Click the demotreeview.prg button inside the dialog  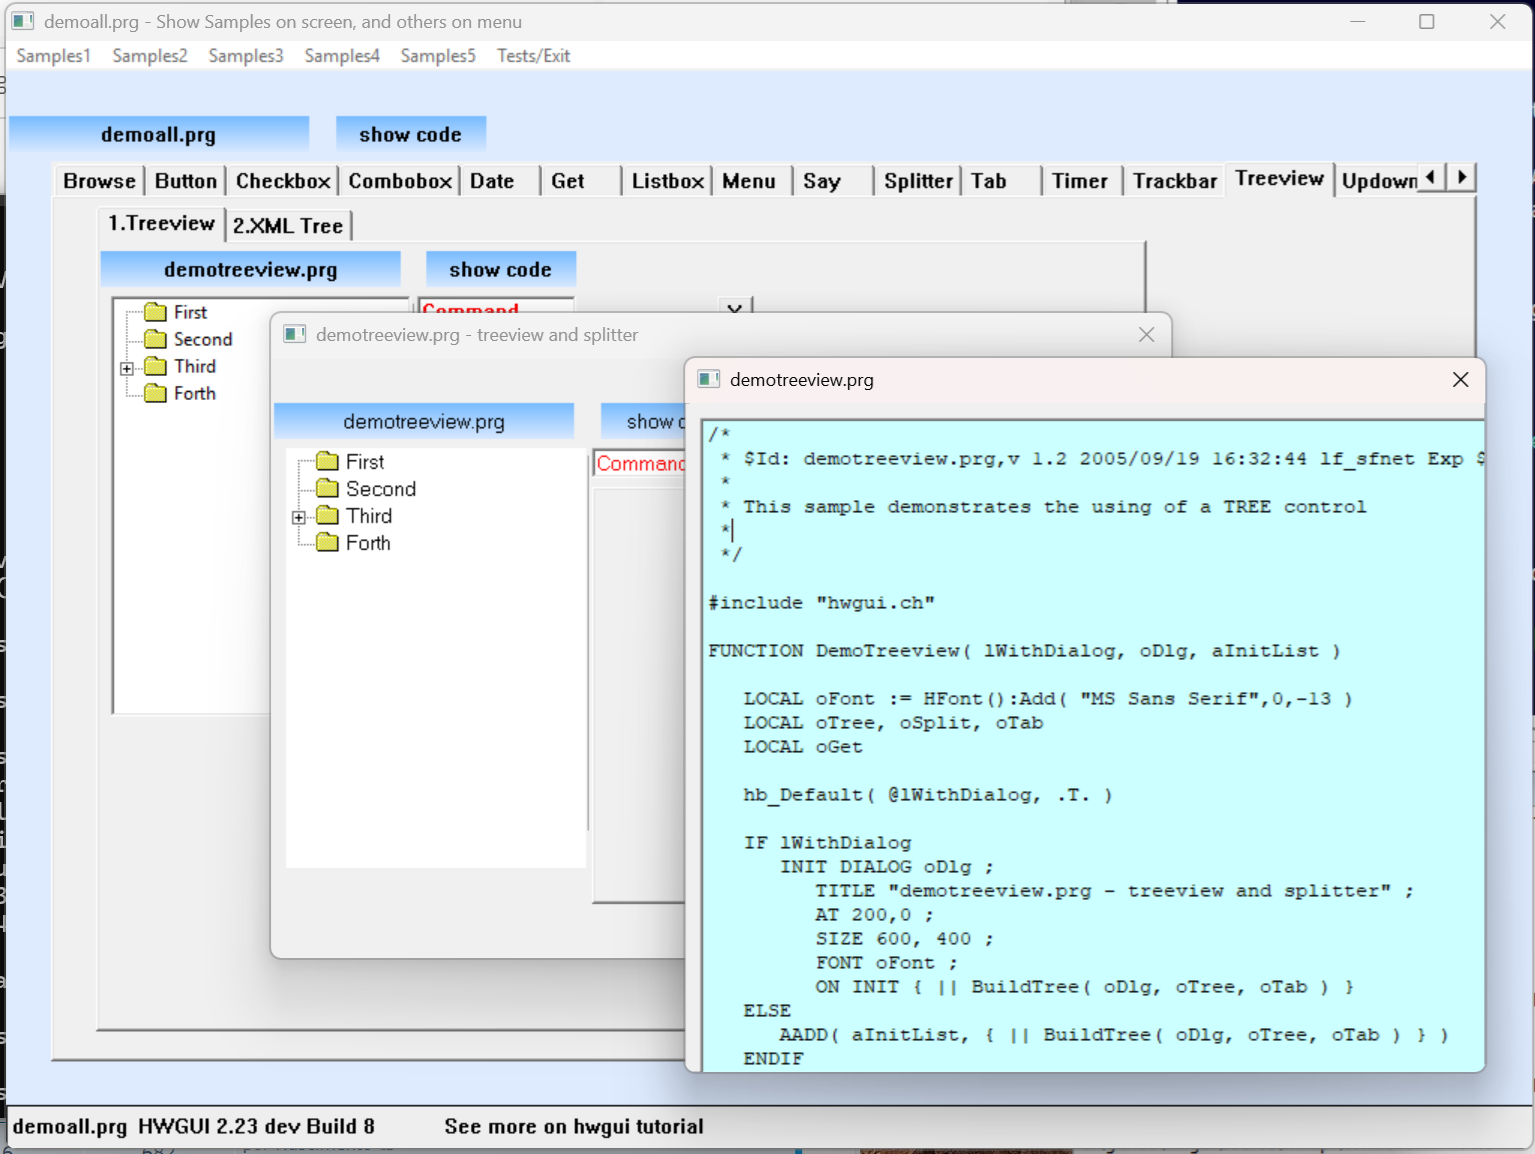click(x=423, y=422)
